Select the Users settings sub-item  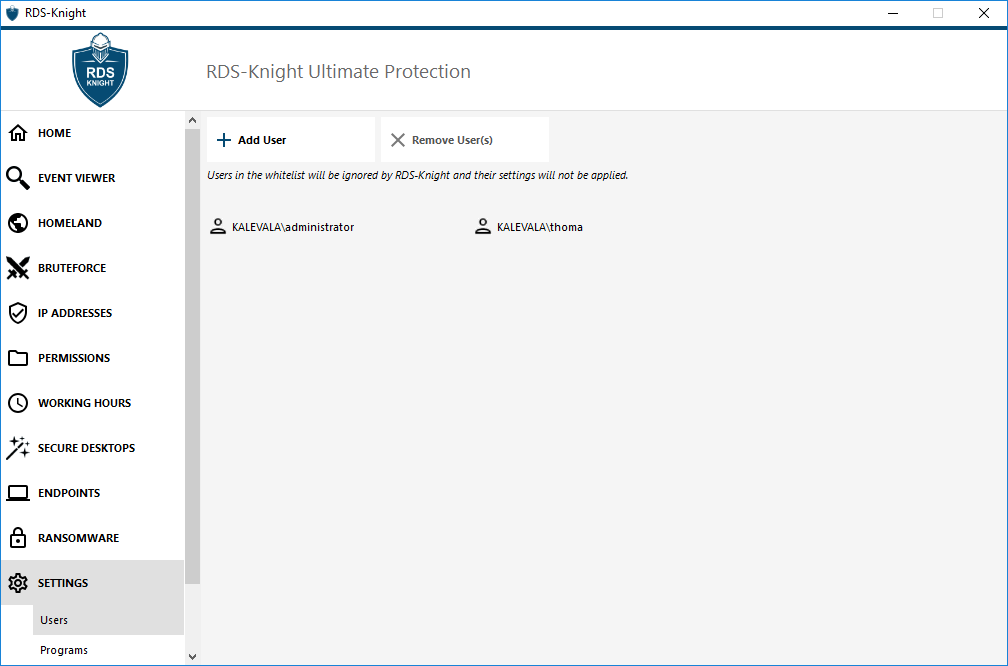[108, 620]
